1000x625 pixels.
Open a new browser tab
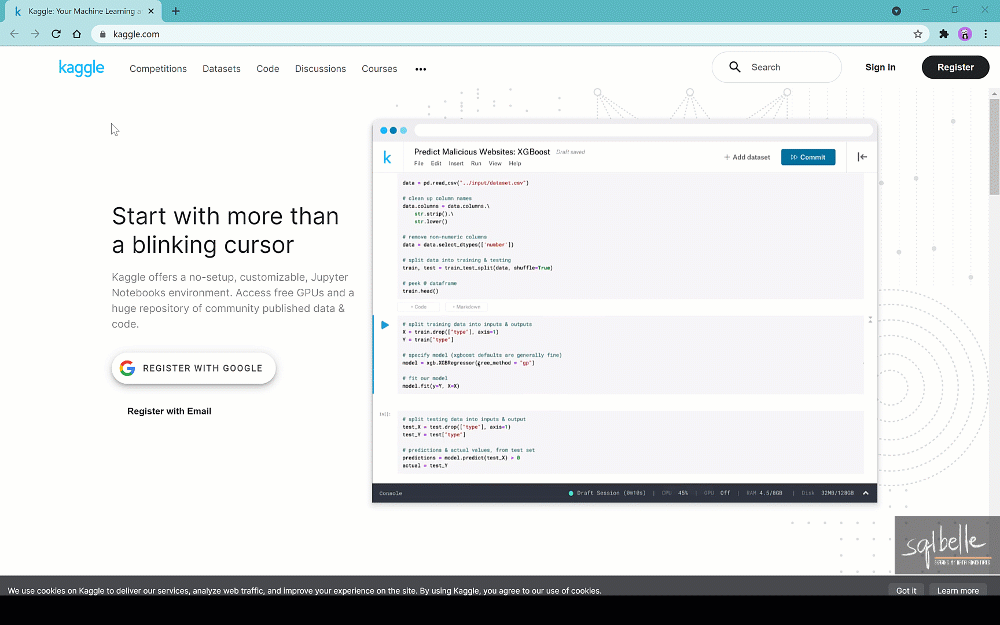tap(175, 11)
